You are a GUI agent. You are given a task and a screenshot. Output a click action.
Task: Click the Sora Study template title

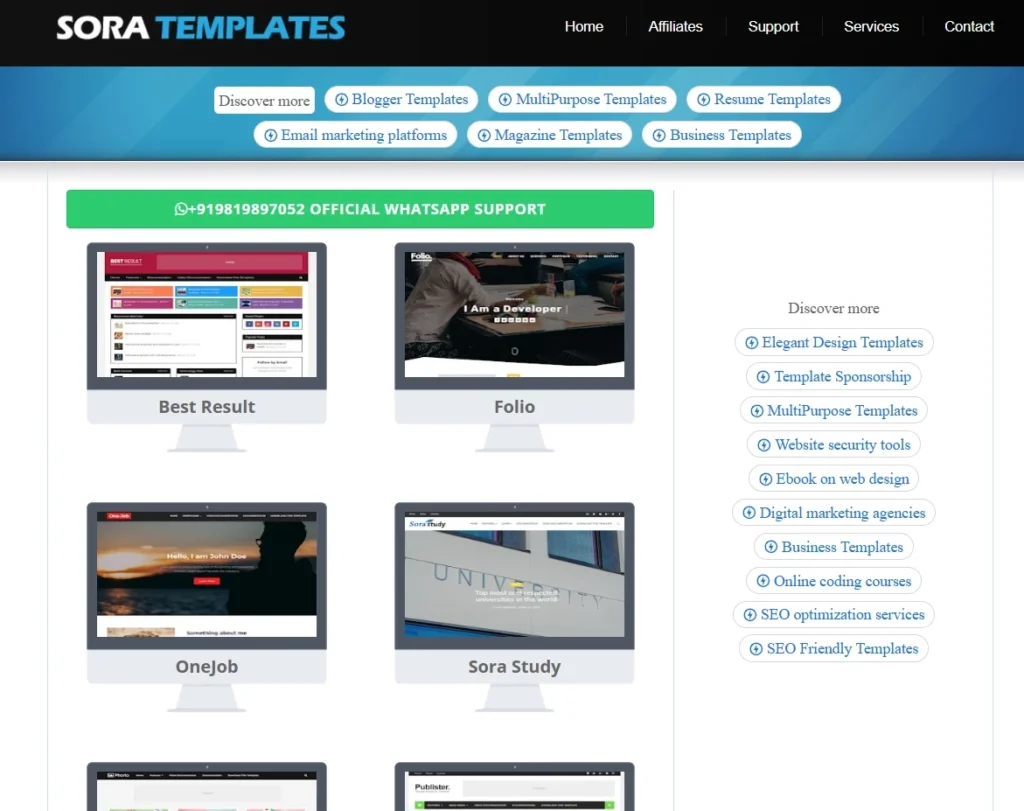(x=515, y=667)
